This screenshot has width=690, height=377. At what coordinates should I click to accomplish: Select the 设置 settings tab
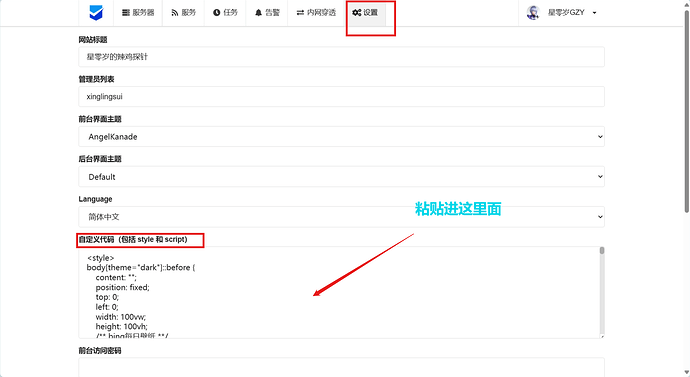[x=365, y=13]
